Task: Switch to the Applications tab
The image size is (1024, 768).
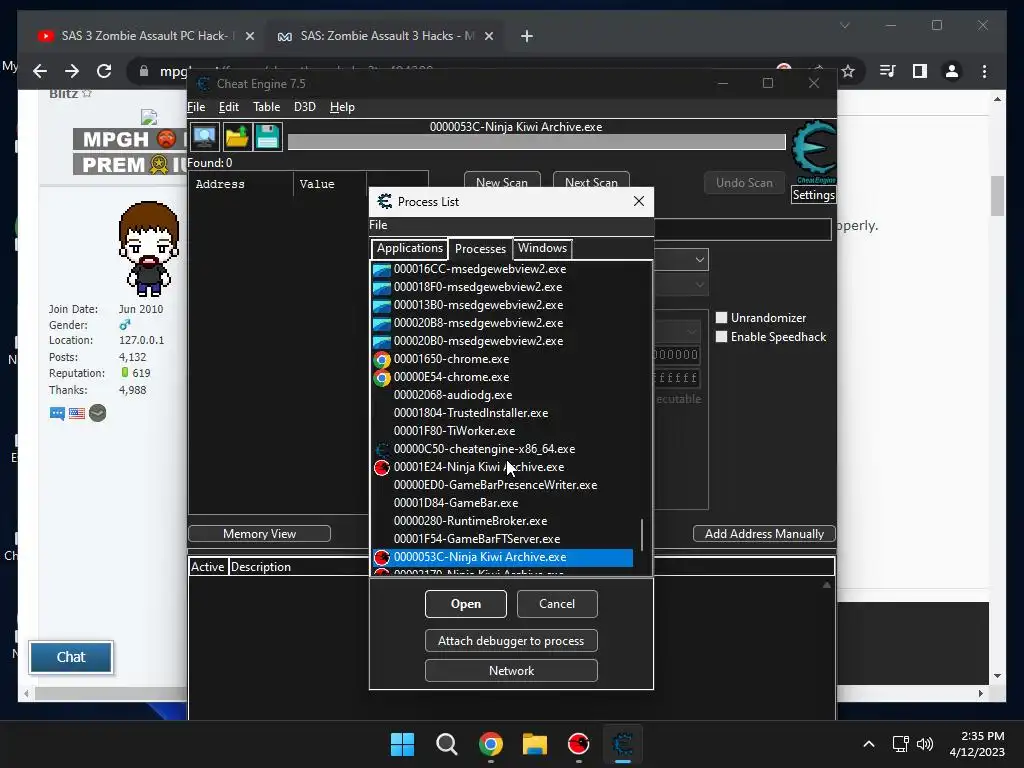Action: tap(409, 248)
